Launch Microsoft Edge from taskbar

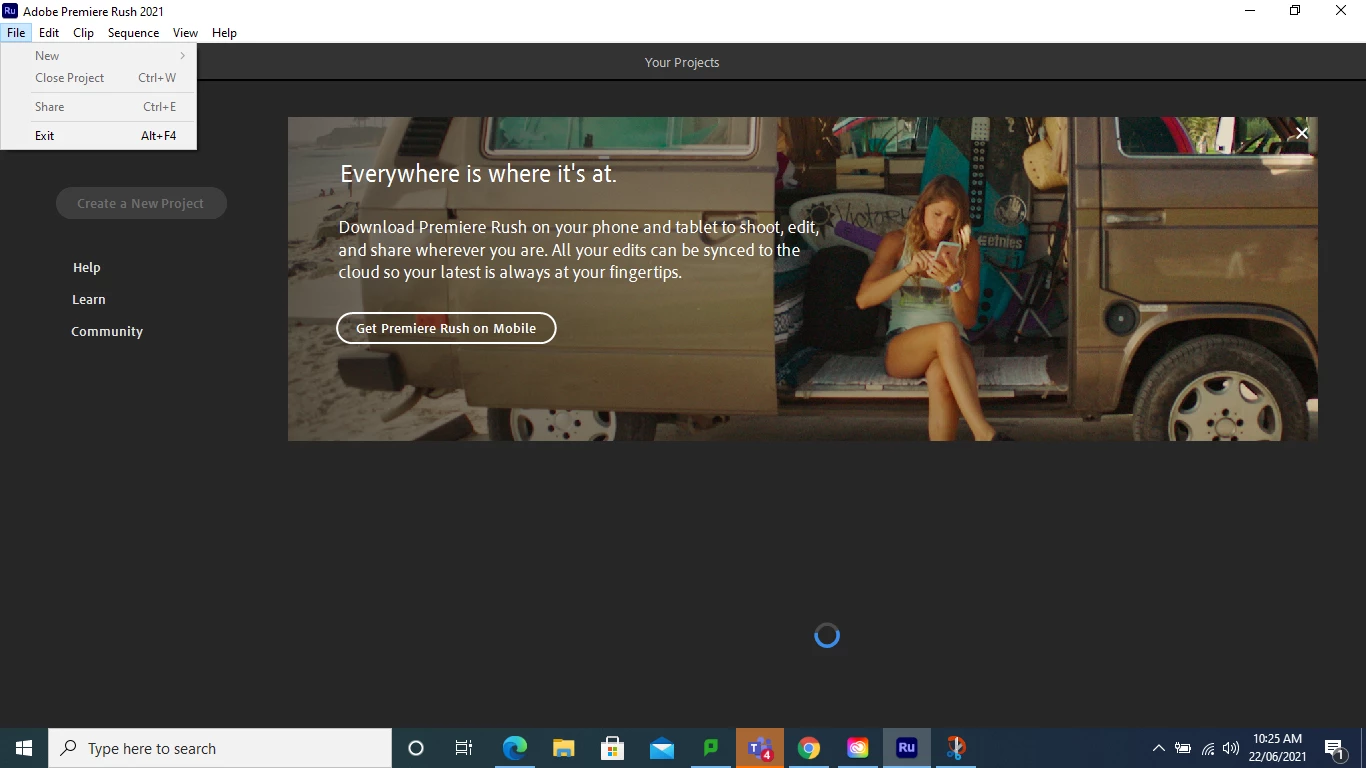coord(514,748)
